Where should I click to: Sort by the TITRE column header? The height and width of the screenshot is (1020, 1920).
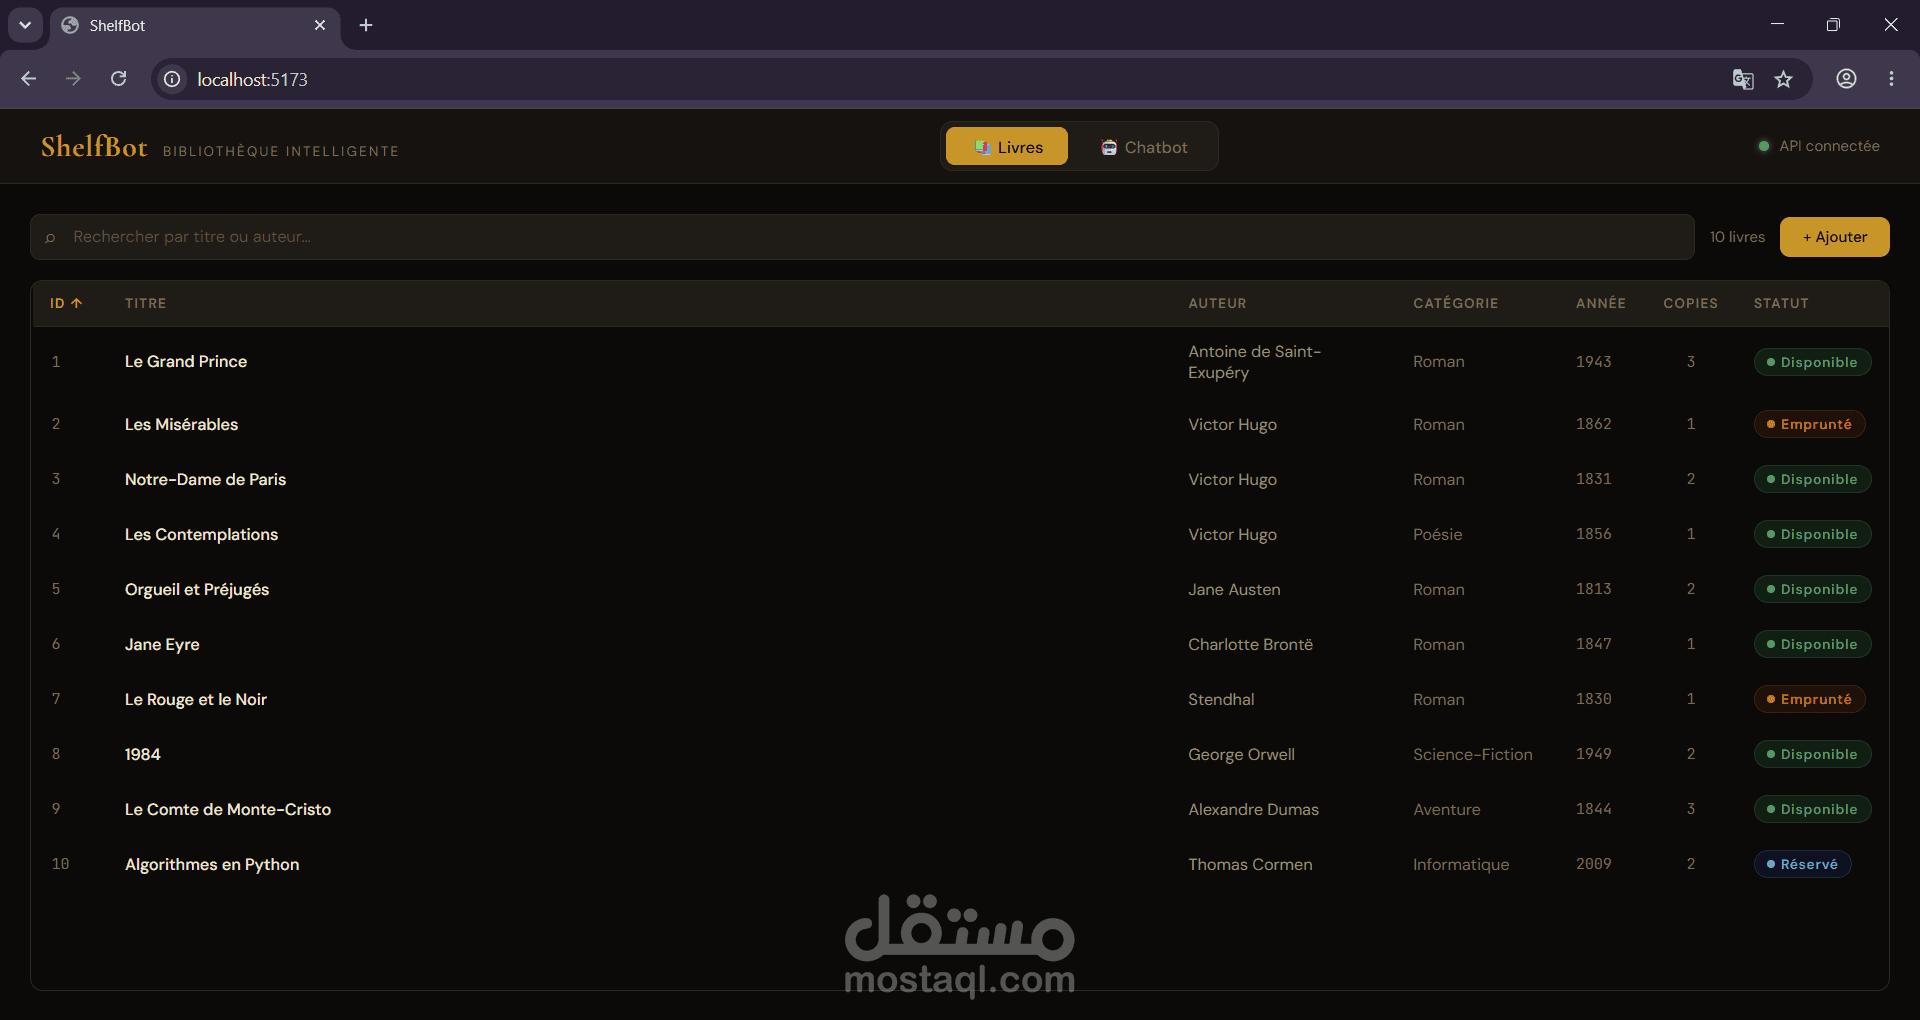pyautogui.click(x=146, y=303)
